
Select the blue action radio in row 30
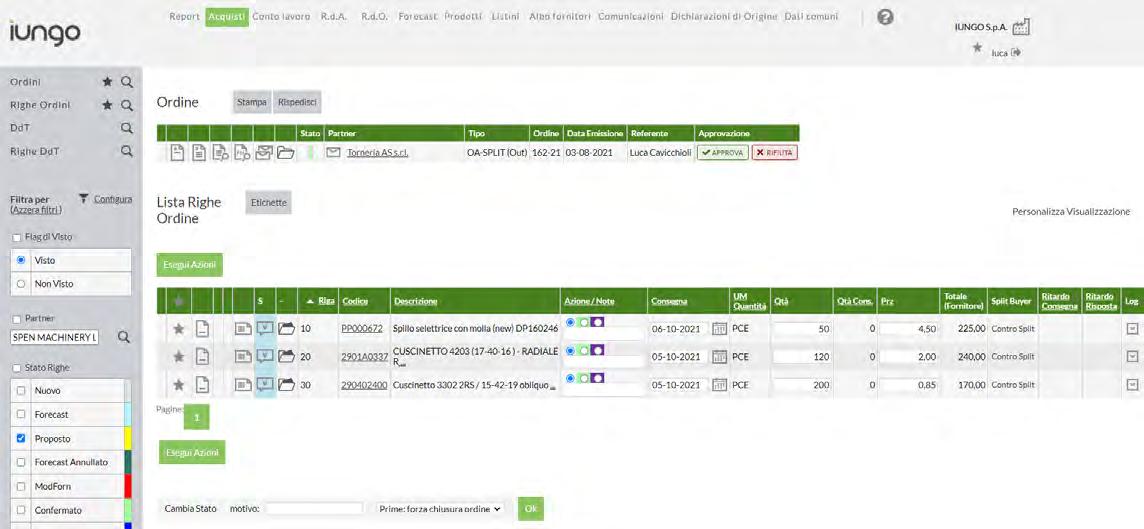[571, 378]
